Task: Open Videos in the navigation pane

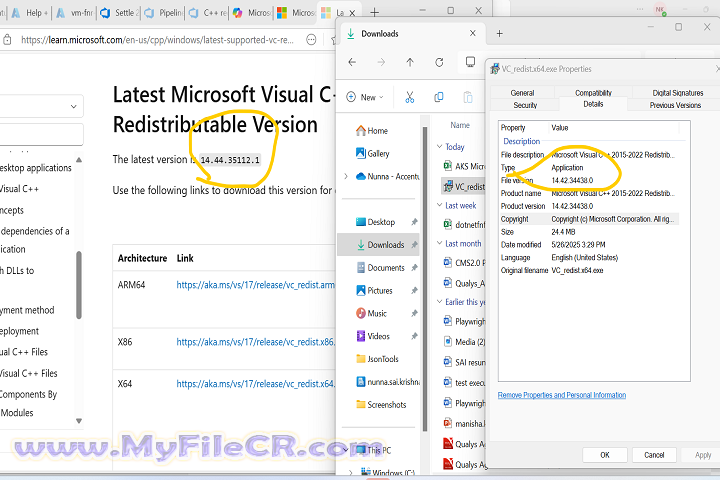Action: click(373, 336)
